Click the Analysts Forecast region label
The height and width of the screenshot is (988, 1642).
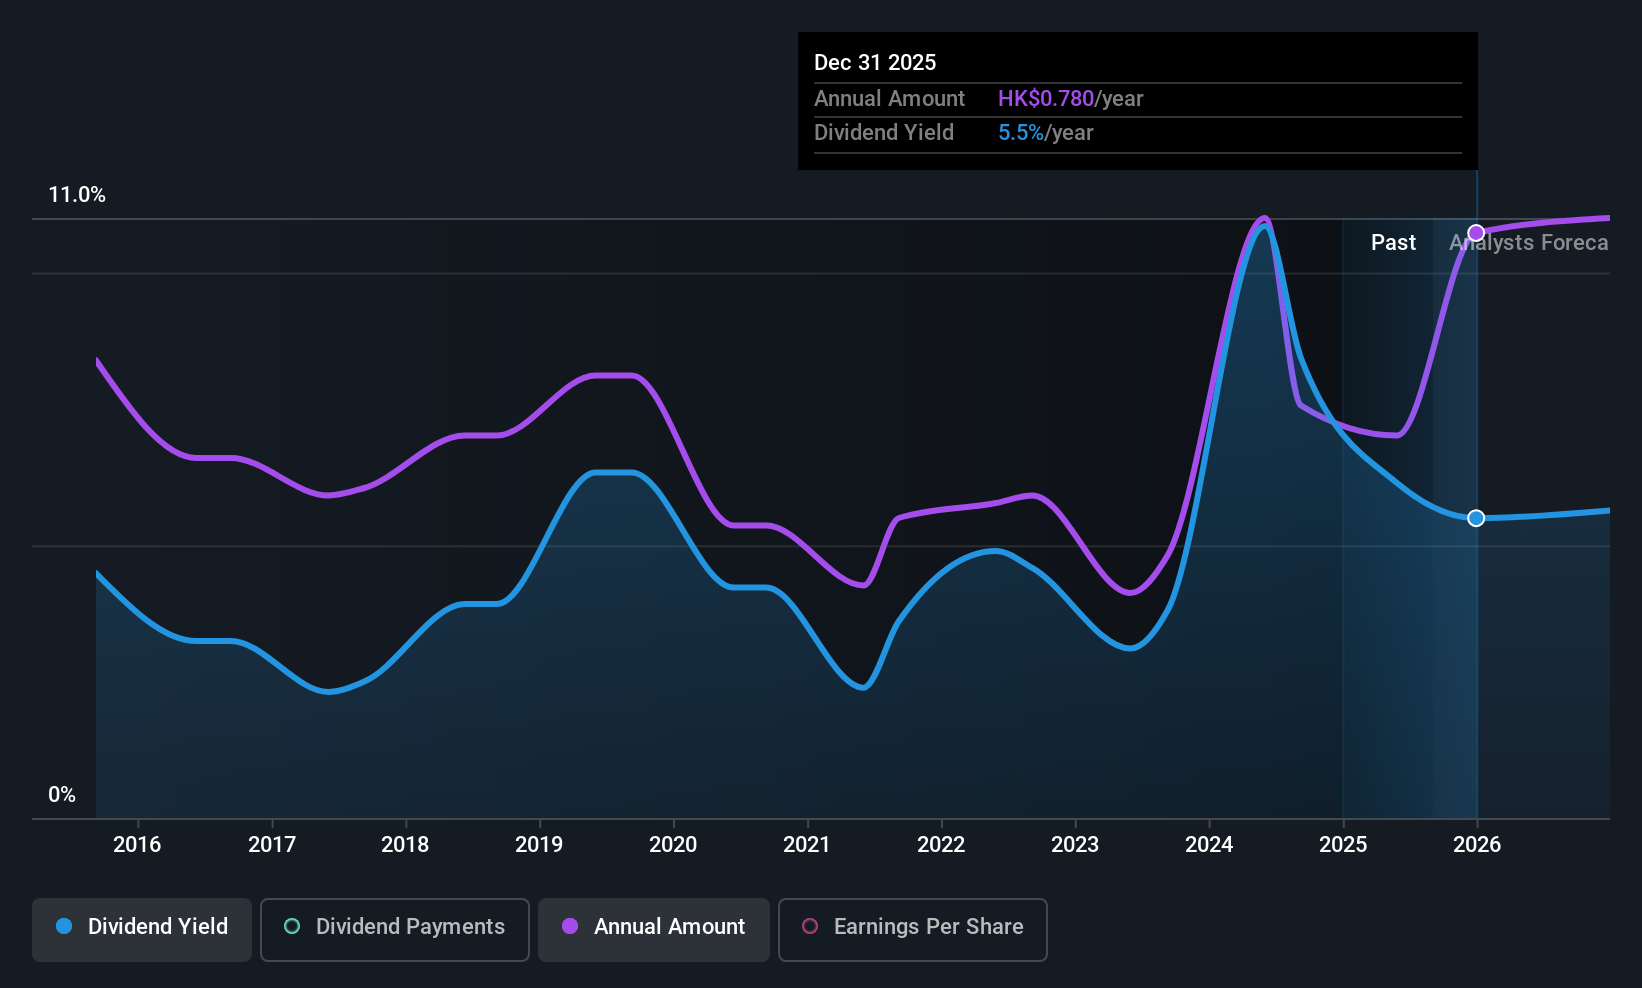point(1529,242)
